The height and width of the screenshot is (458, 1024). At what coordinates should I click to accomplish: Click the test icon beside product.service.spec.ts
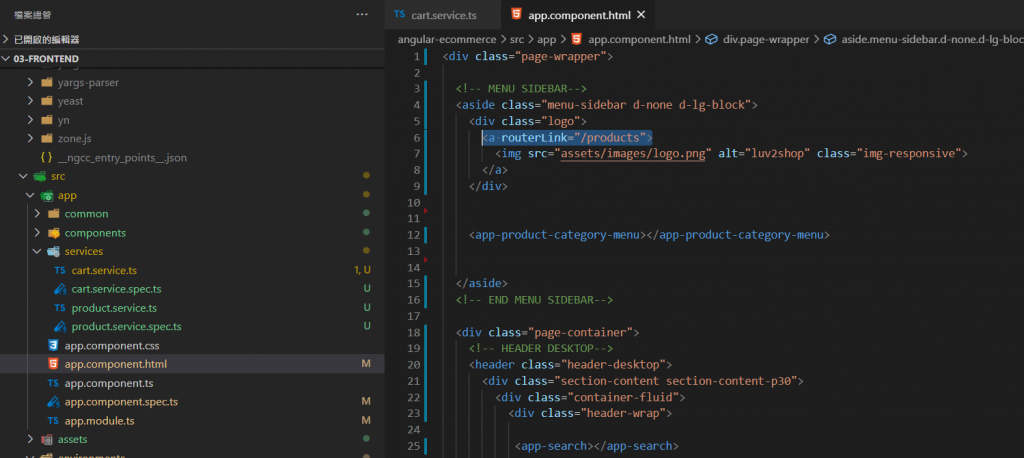[x=60, y=326]
